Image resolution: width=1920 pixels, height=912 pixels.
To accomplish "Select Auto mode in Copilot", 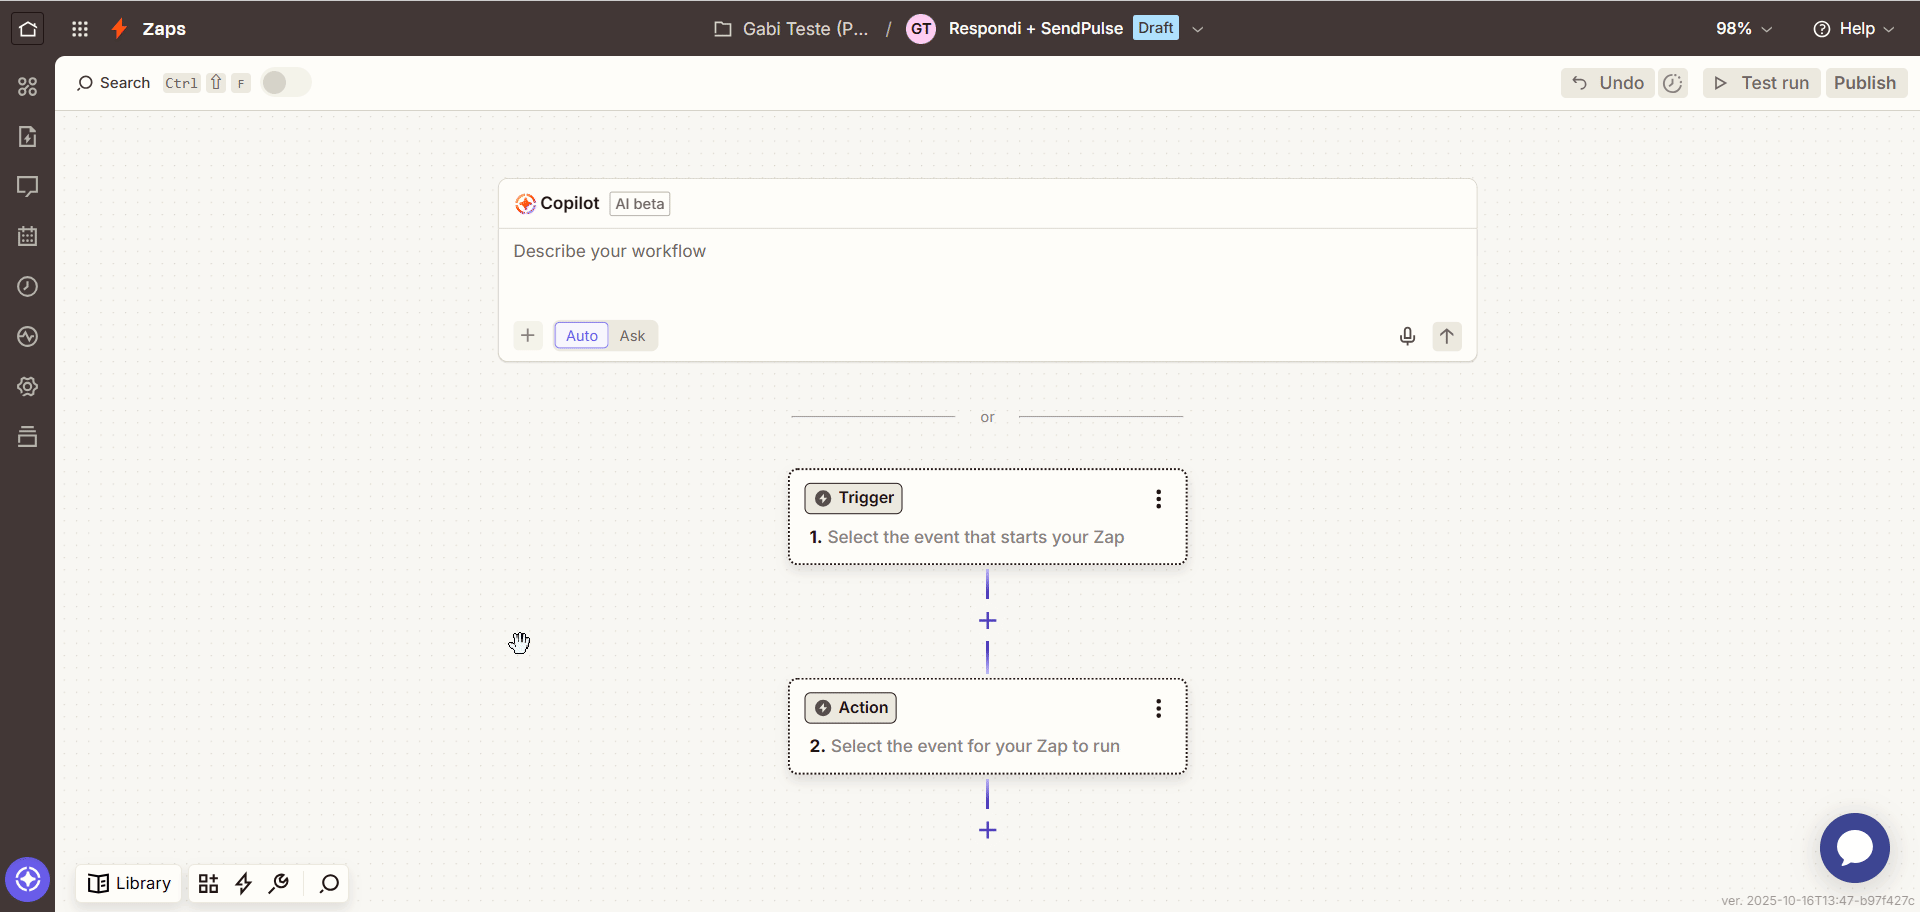I will [x=581, y=336].
